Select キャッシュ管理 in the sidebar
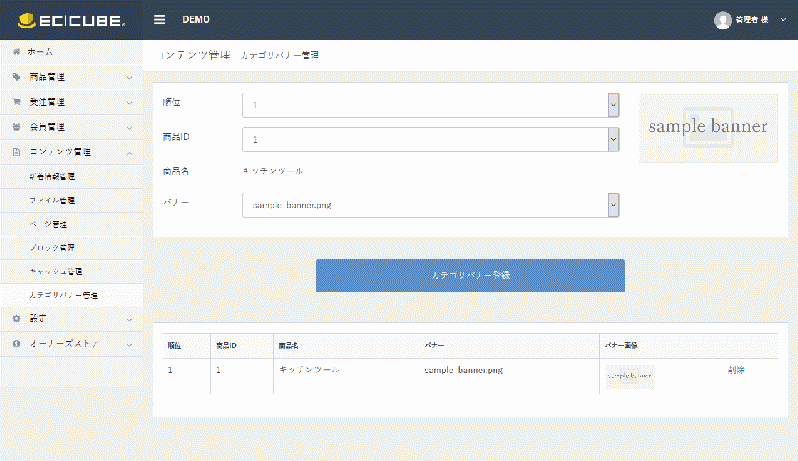This screenshot has height=461, width=798. click(56, 271)
